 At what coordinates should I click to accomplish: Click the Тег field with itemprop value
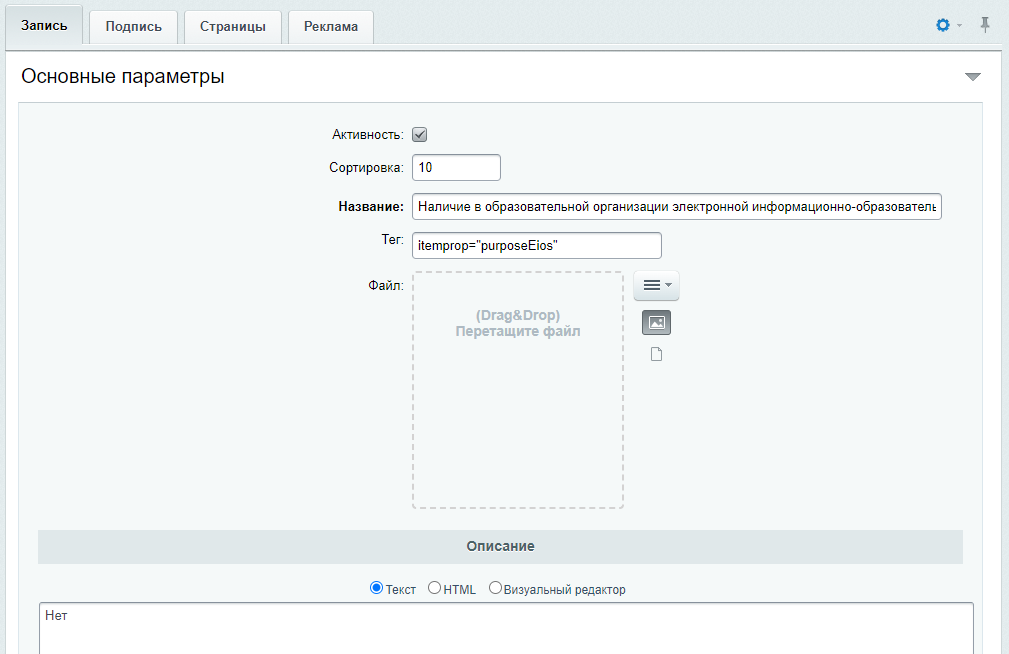pyautogui.click(x=537, y=245)
